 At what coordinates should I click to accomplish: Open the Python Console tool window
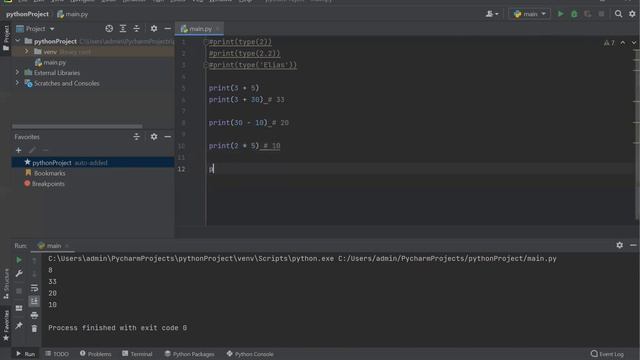click(x=250, y=354)
